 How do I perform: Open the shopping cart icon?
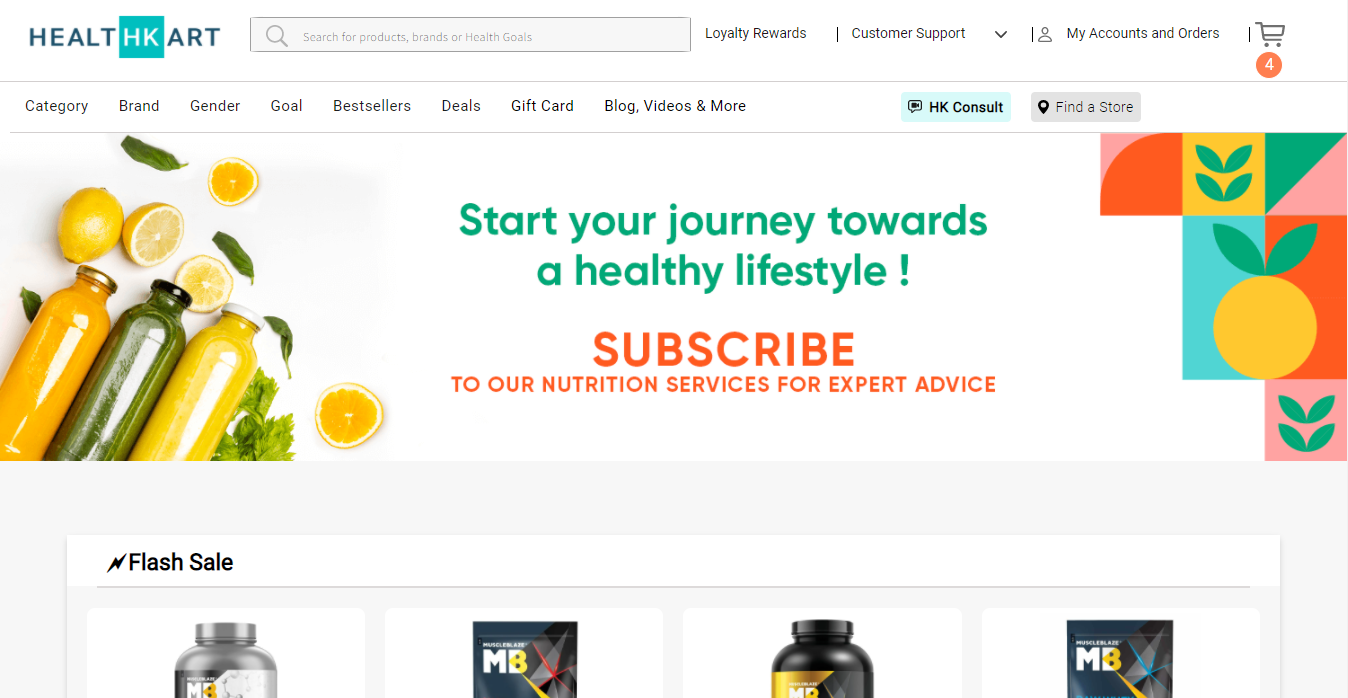[x=1270, y=35]
